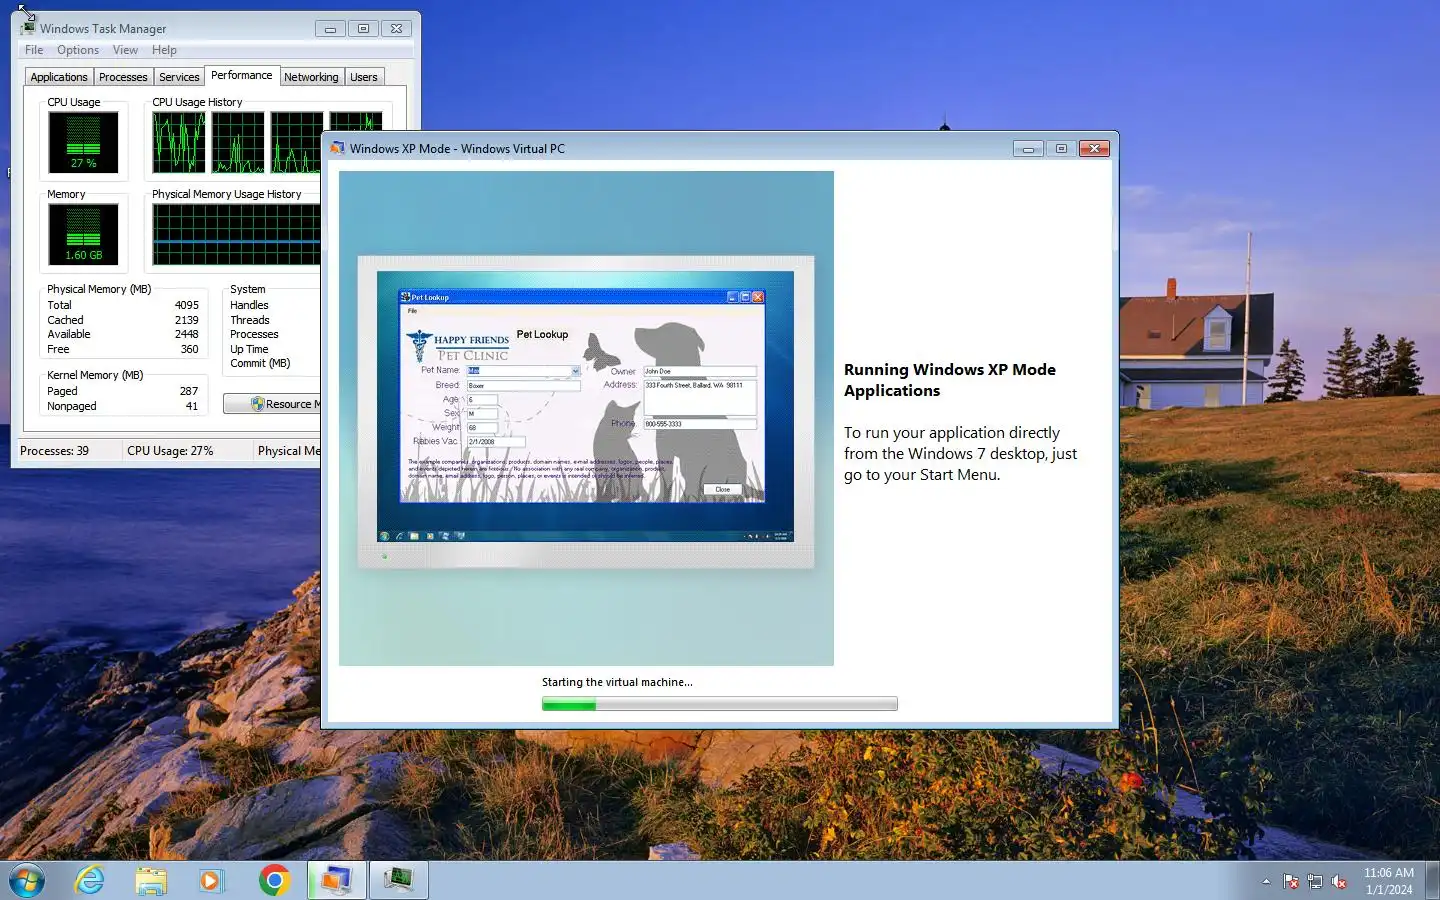Minimize the Windows XP Mode window

pos(1028,149)
